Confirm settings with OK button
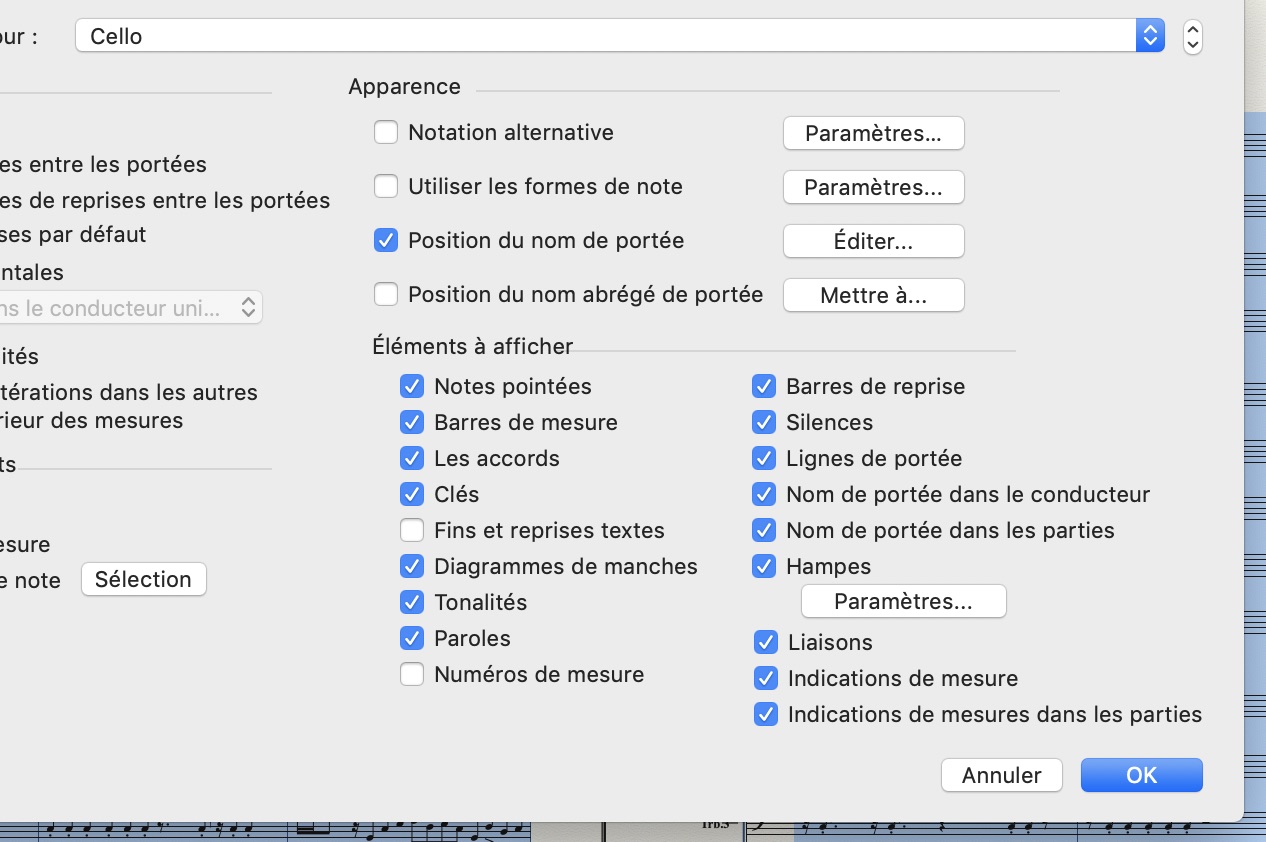 [x=1141, y=775]
